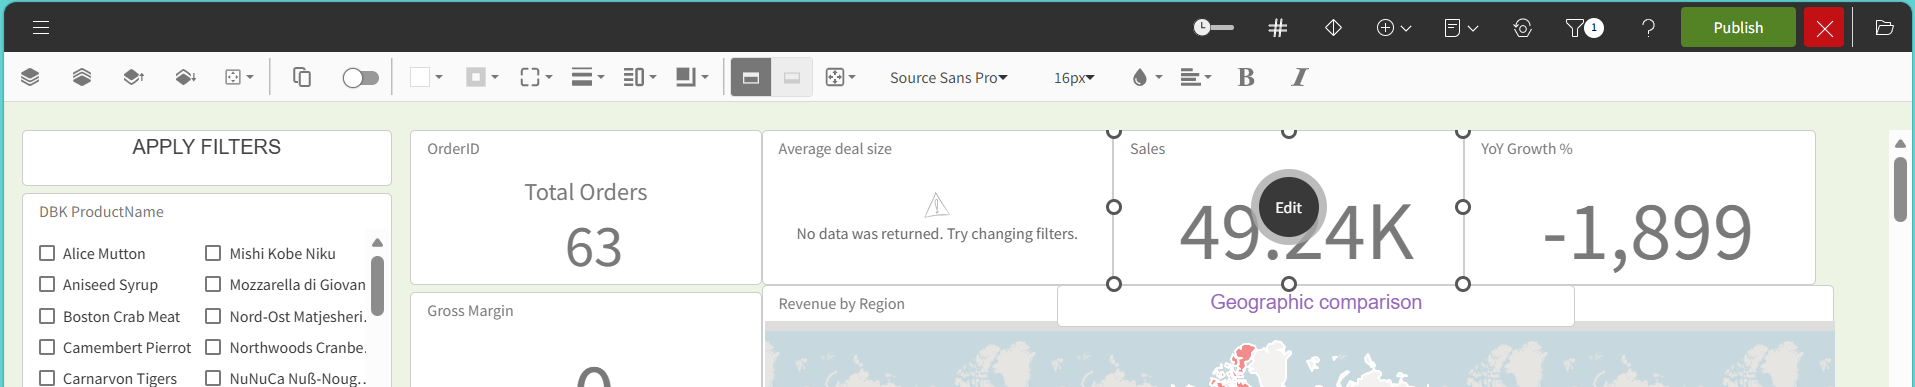
Task: Select the YoY Growth % tile
Action: tap(1640, 207)
